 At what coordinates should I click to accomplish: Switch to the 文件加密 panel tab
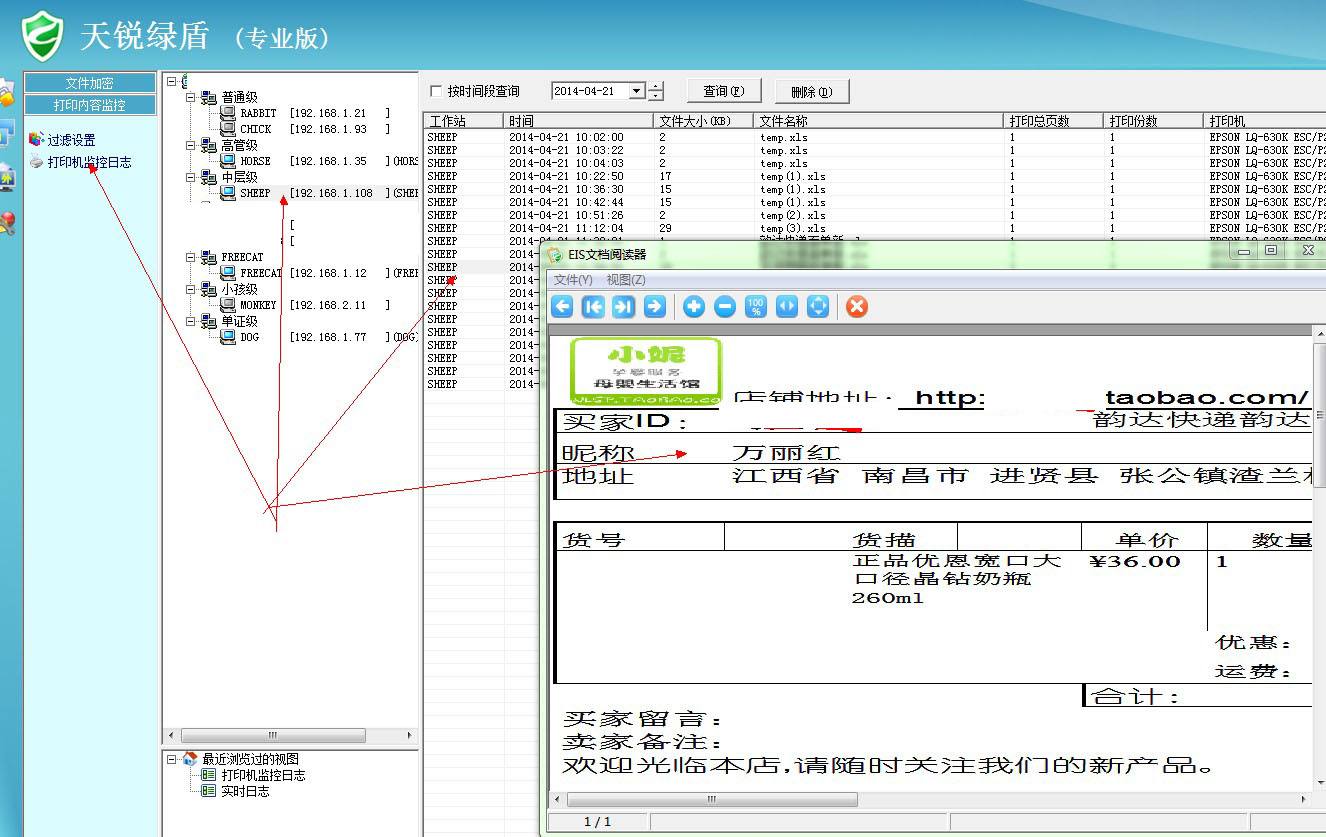click(x=90, y=83)
